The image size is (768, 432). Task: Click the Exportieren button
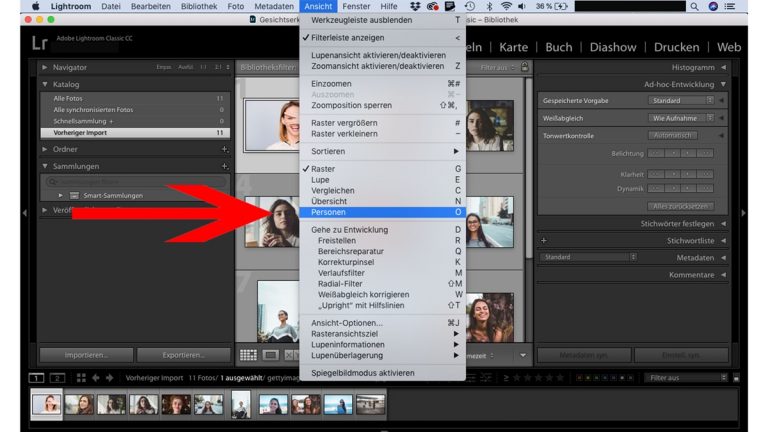[181, 355]
